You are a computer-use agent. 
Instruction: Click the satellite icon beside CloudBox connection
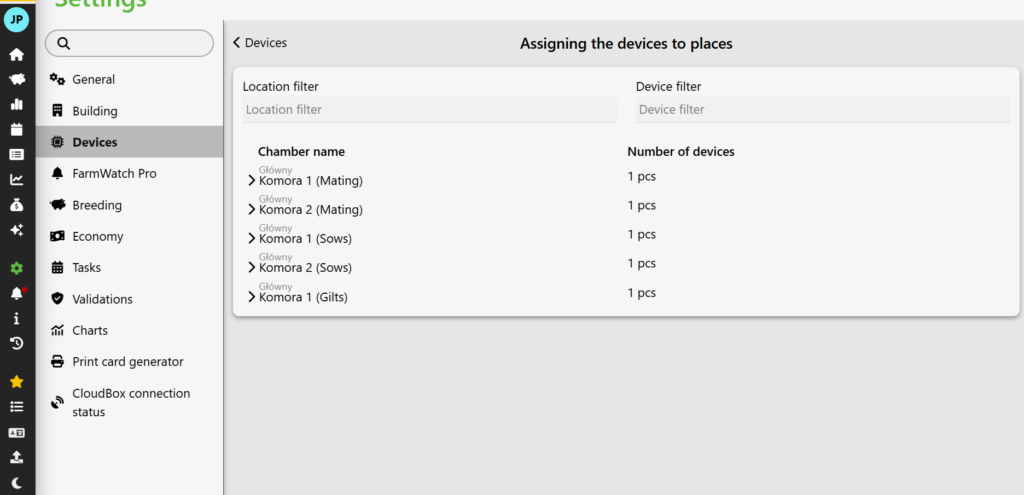pyautogui.click(x=57, y=403)
